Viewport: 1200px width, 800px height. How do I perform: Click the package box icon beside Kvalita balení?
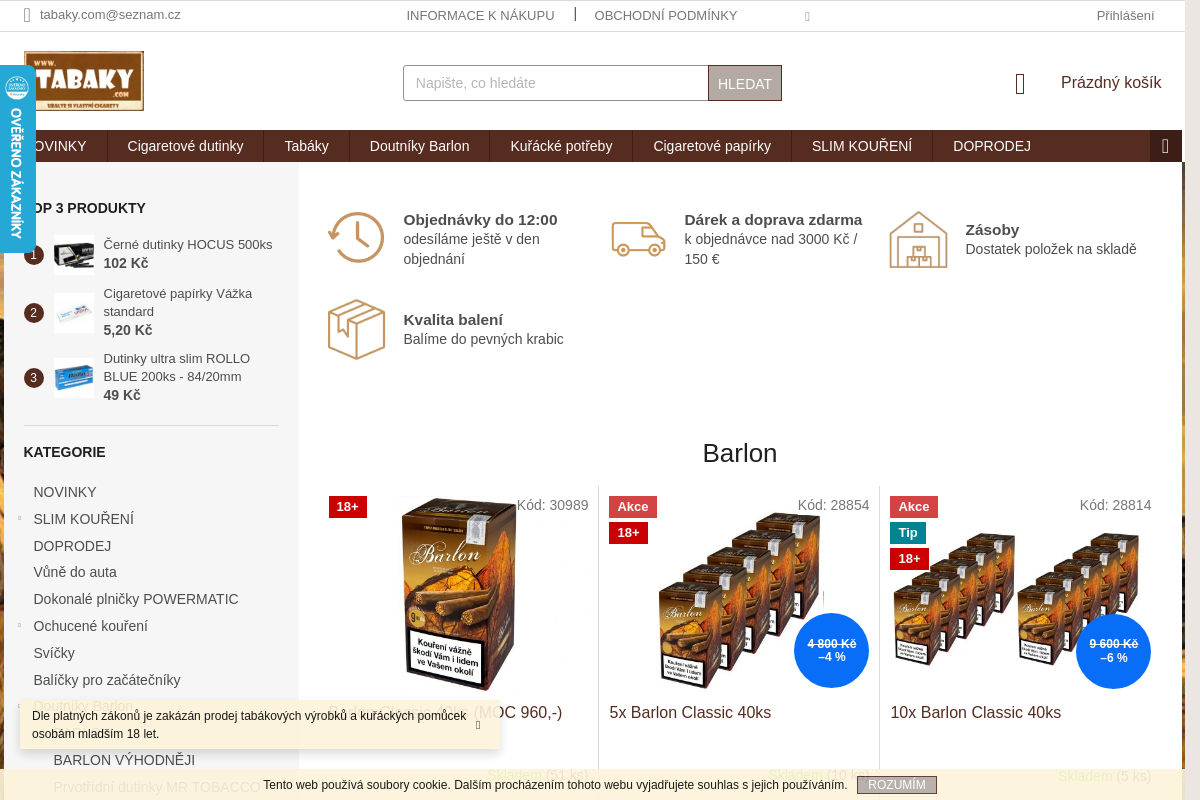pos(356,330)
